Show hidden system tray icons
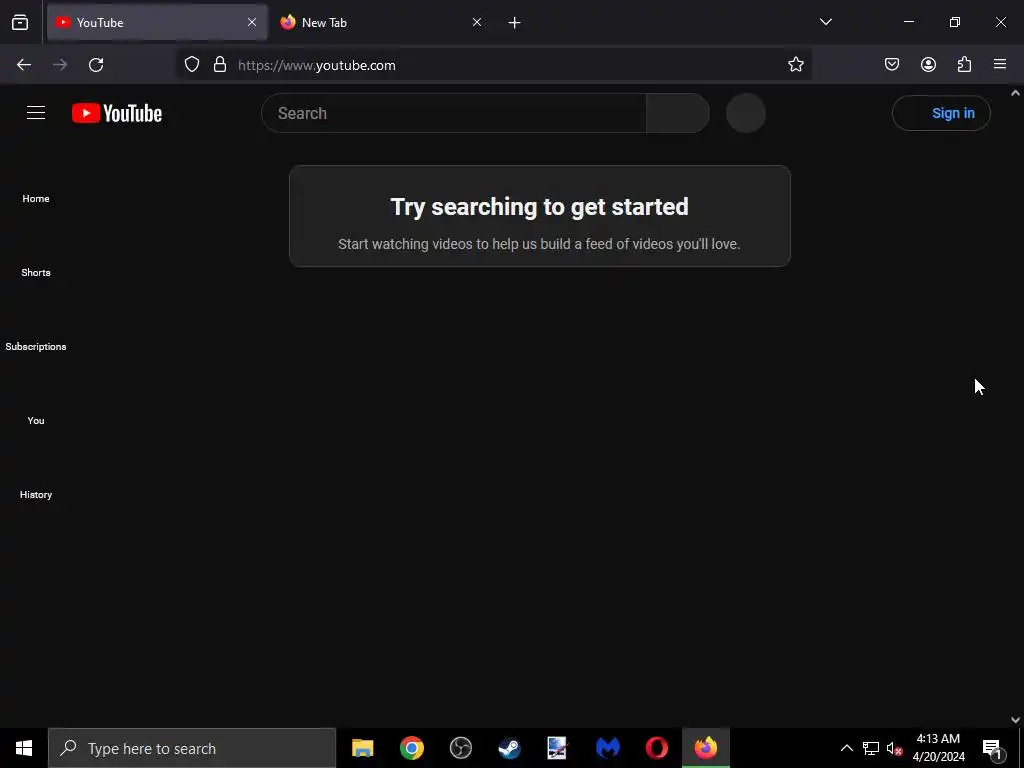Screen dimensions: 1024x768 coord(846,748)
